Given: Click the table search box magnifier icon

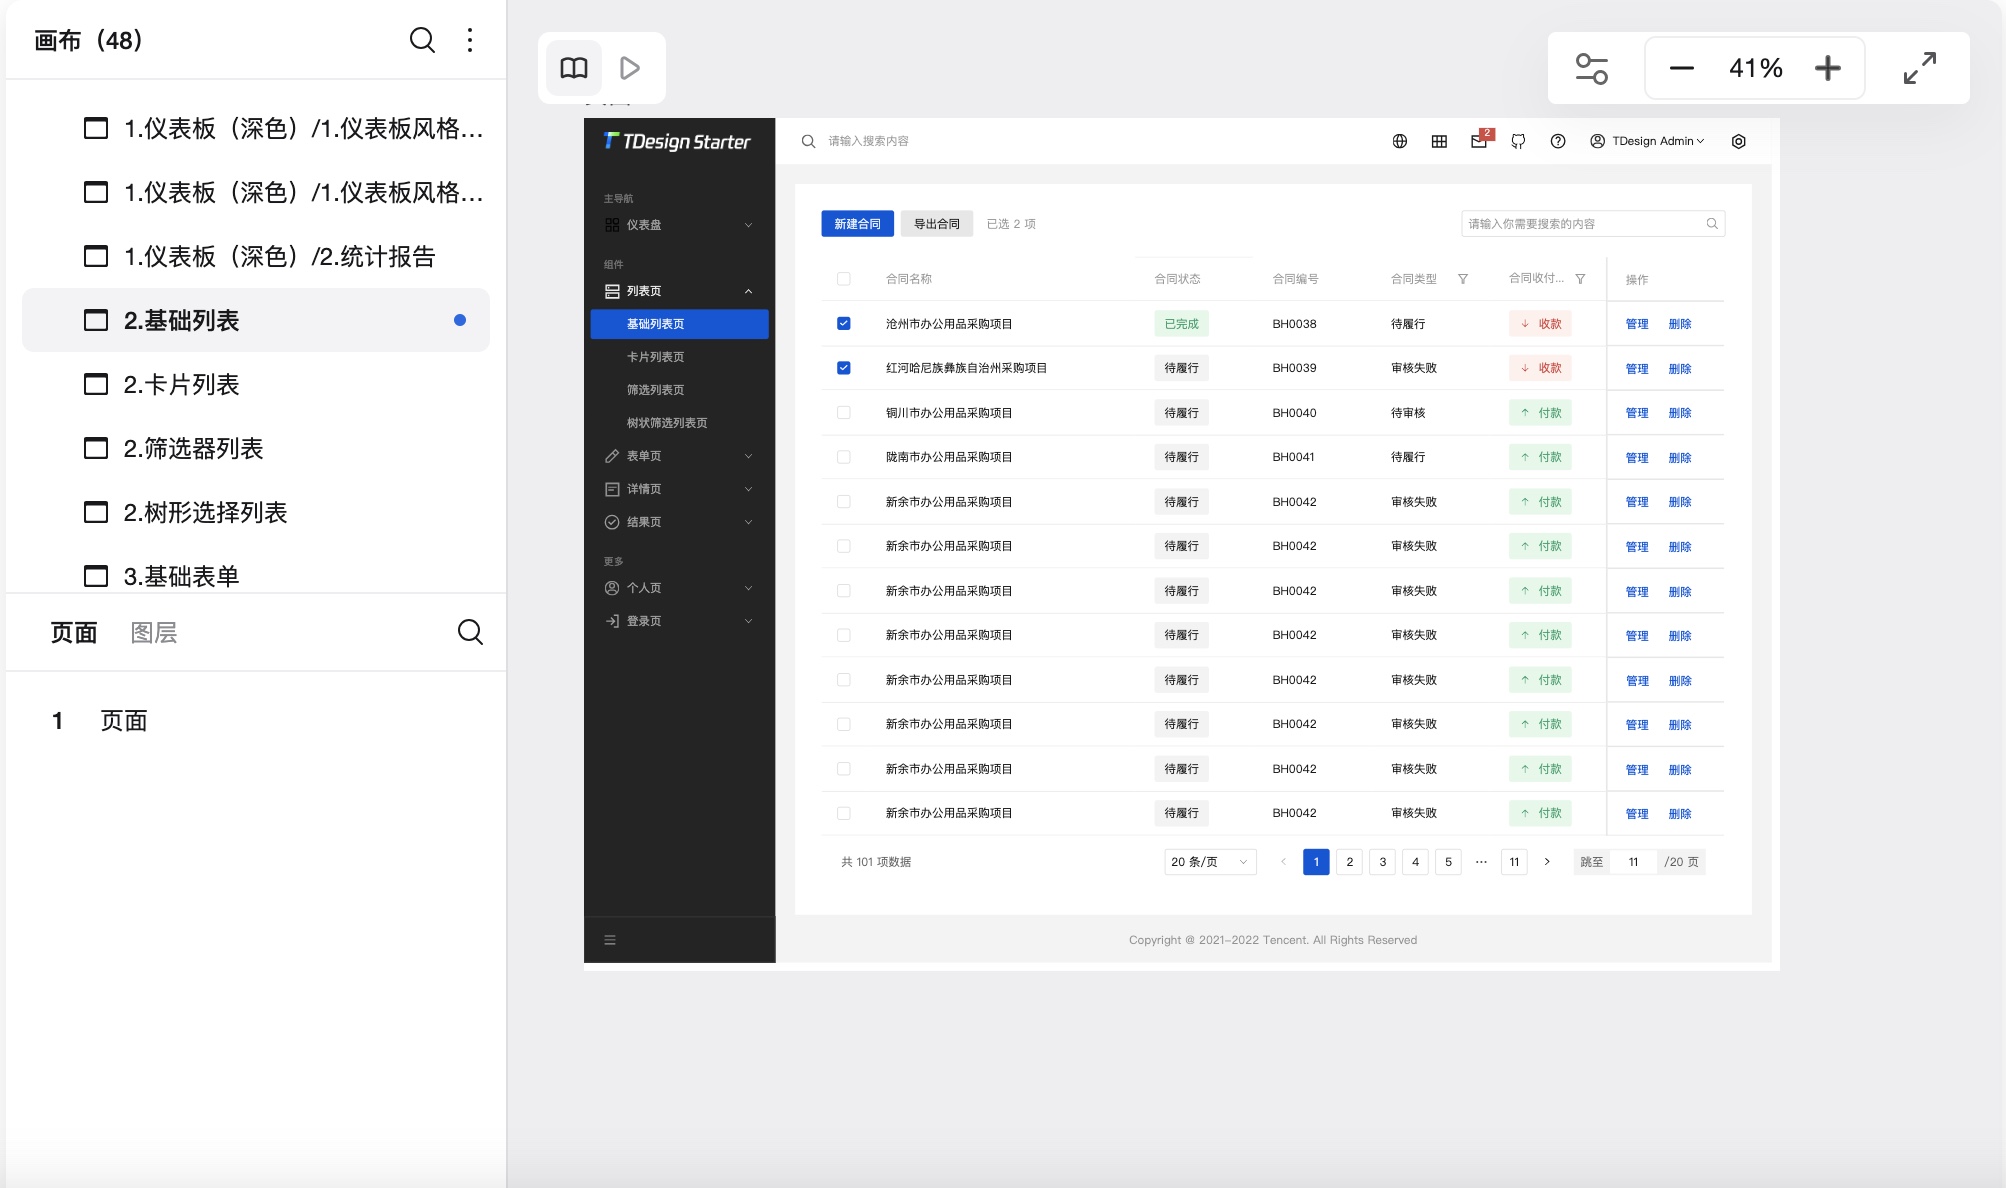Looking at the screenshot, I should click(x=1712, y=224).
